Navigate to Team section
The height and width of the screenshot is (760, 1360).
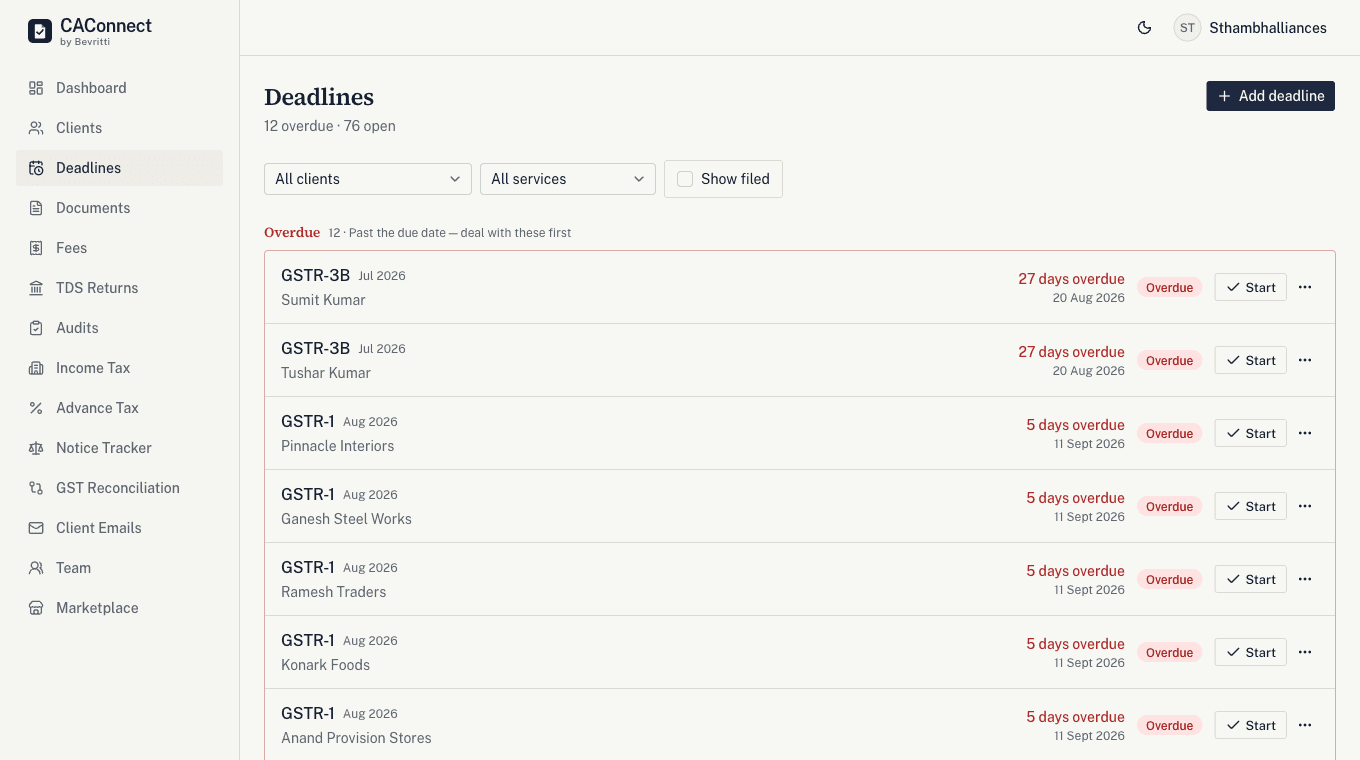pos(119,568)
